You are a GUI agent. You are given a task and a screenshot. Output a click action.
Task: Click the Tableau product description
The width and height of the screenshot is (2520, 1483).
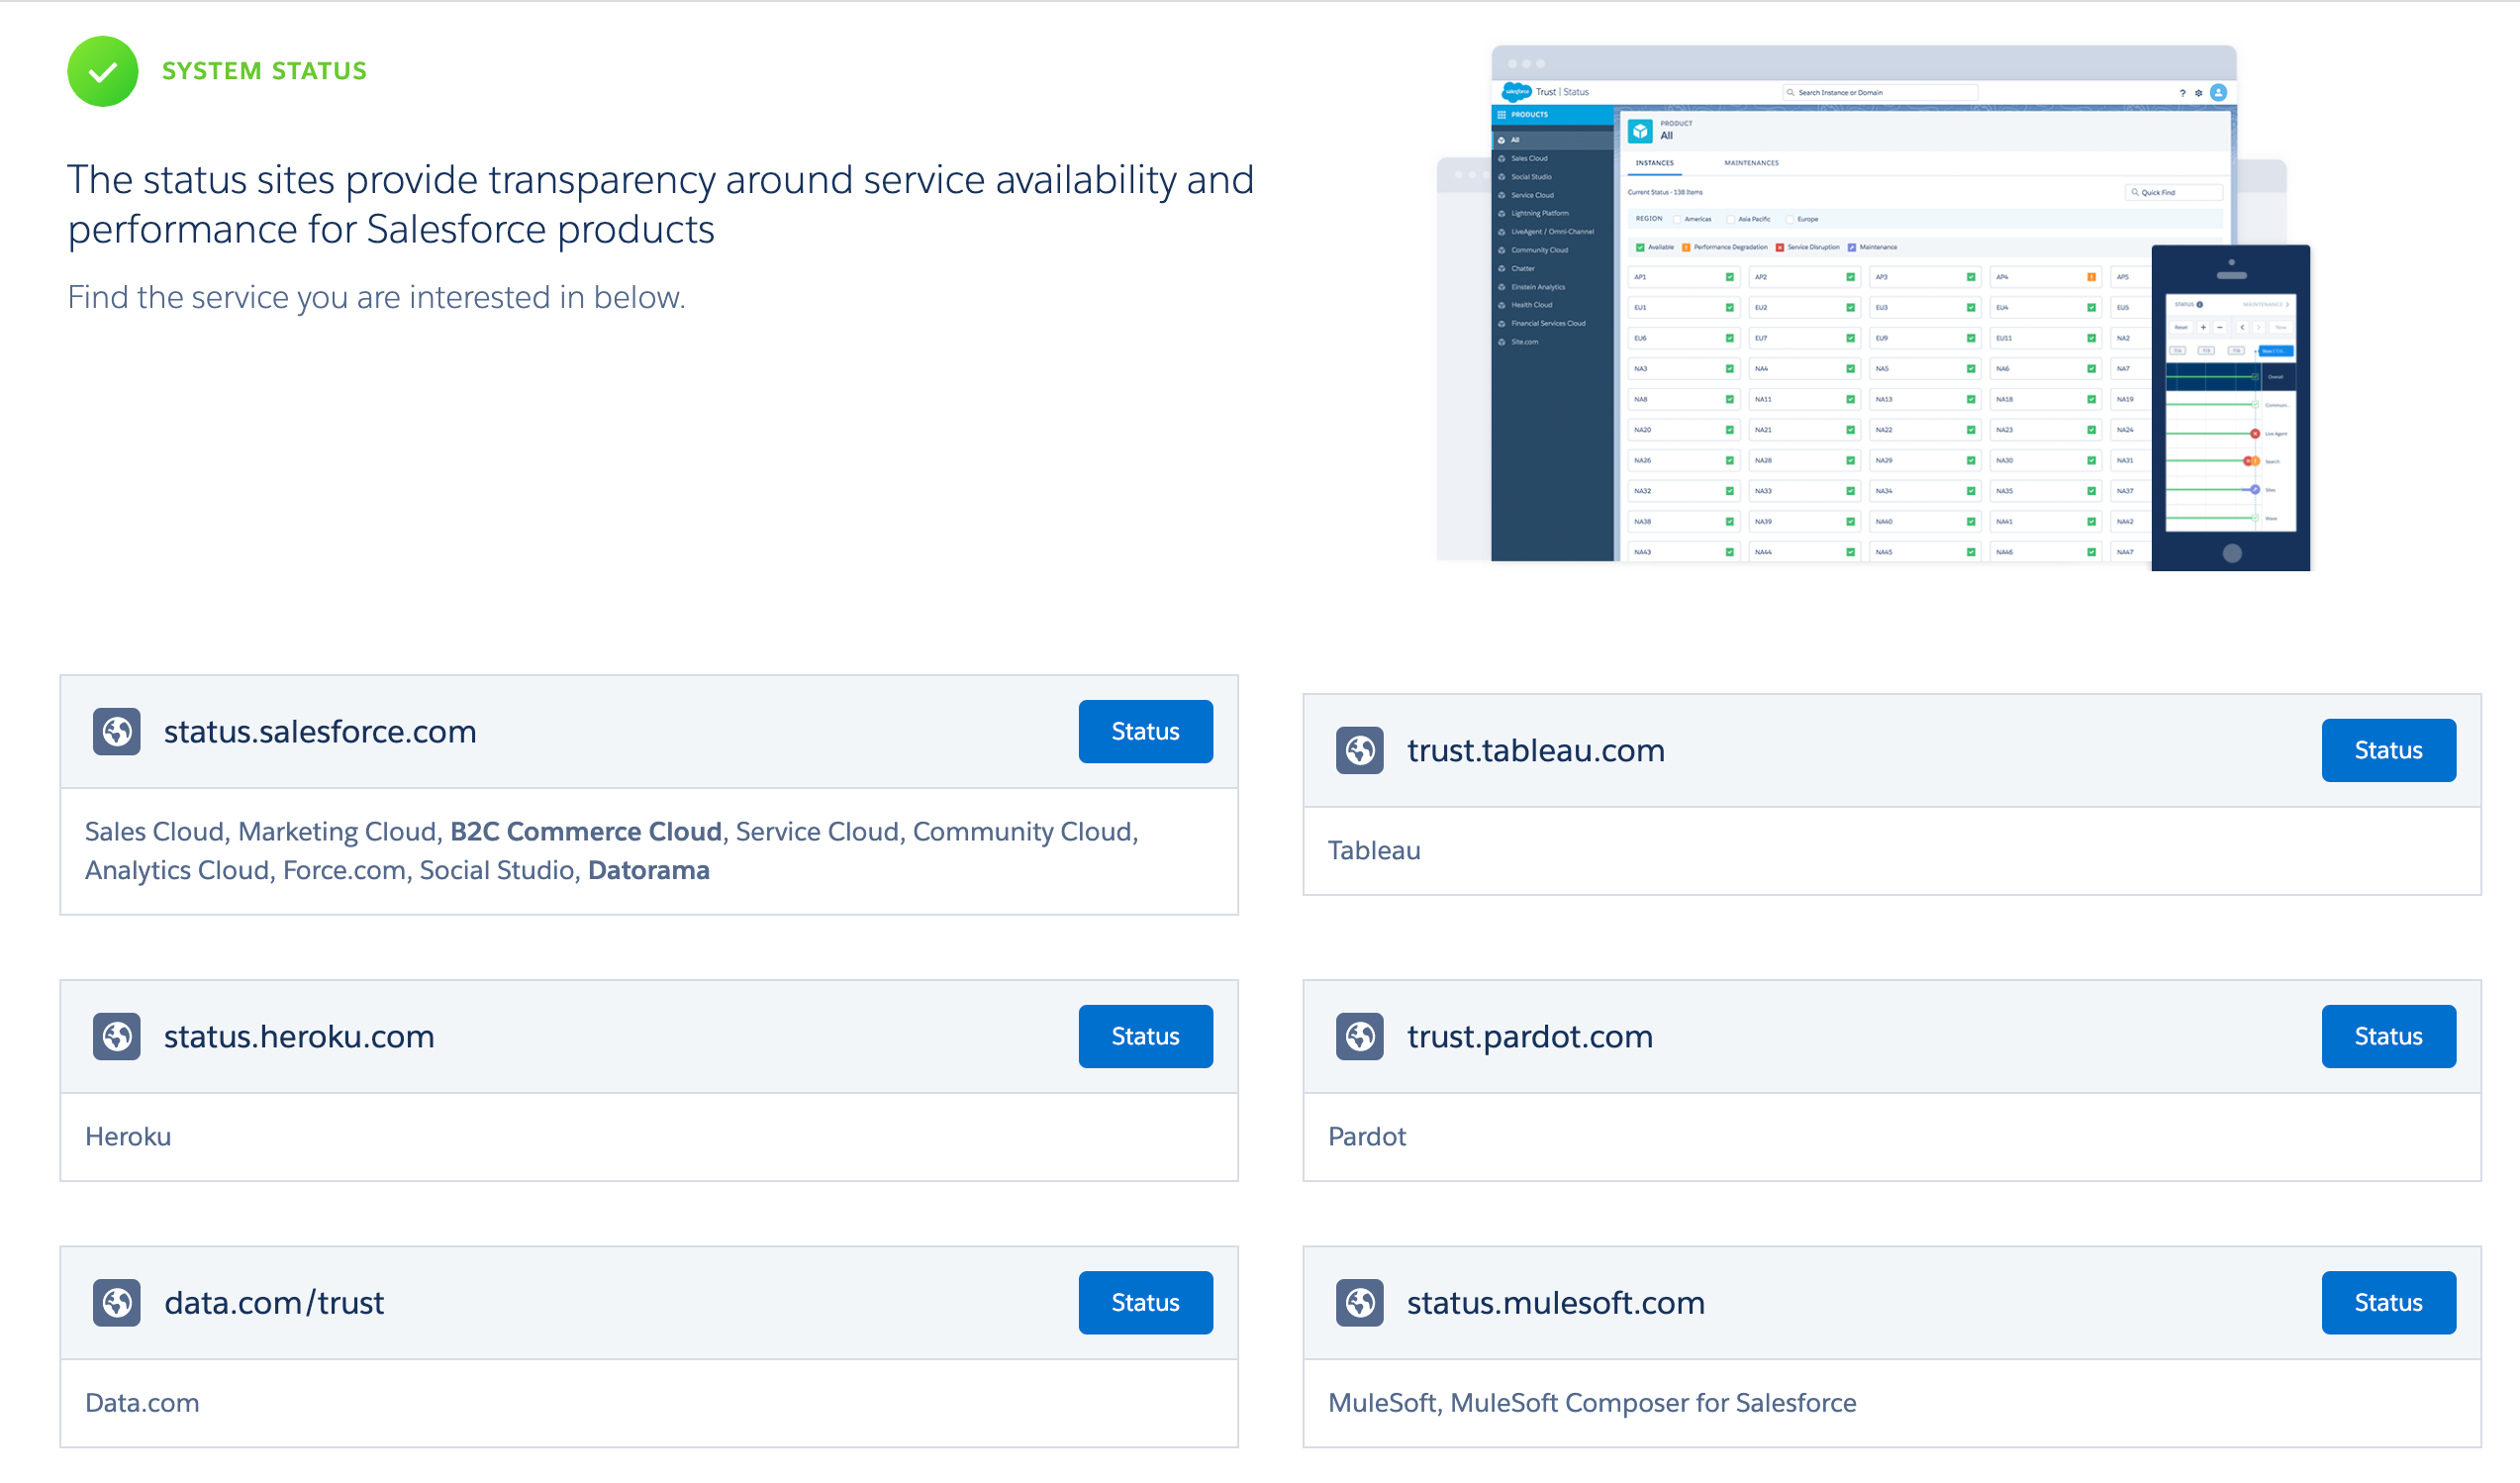tap(1374, 851)
